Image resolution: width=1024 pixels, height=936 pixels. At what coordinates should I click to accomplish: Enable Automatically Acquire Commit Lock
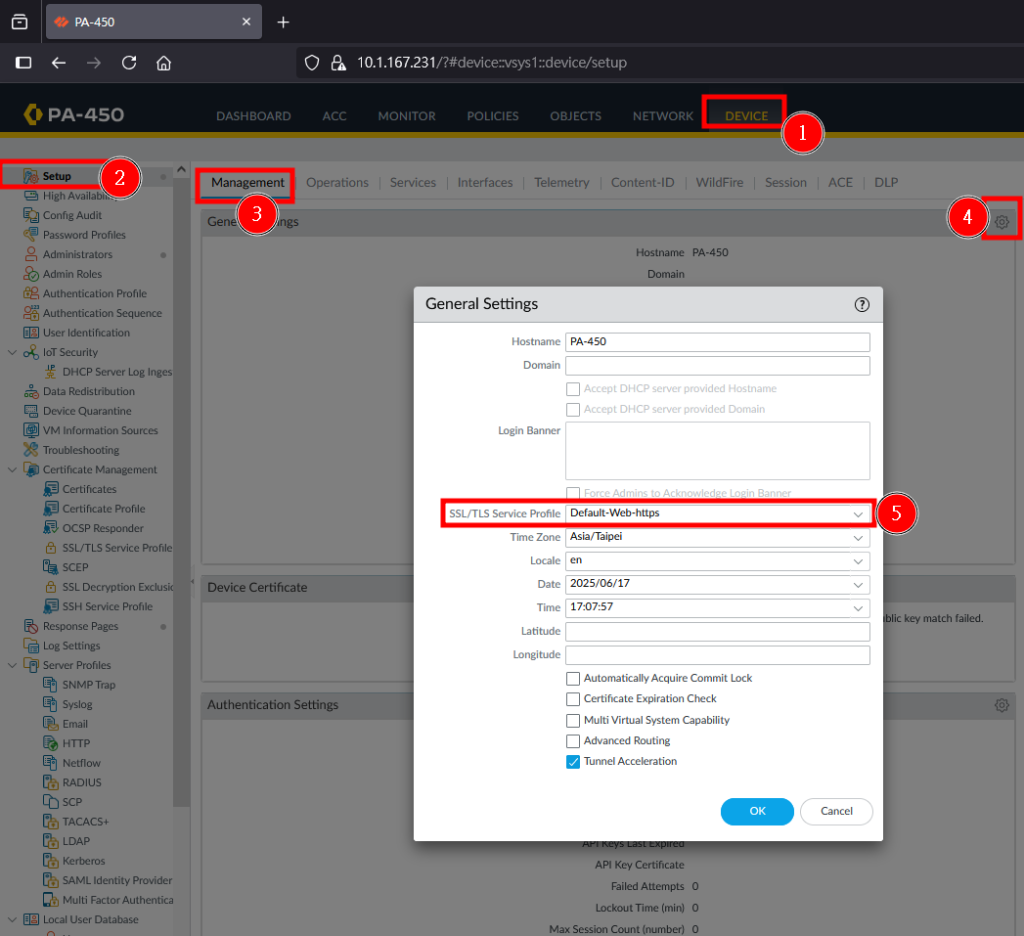[573, 679]
